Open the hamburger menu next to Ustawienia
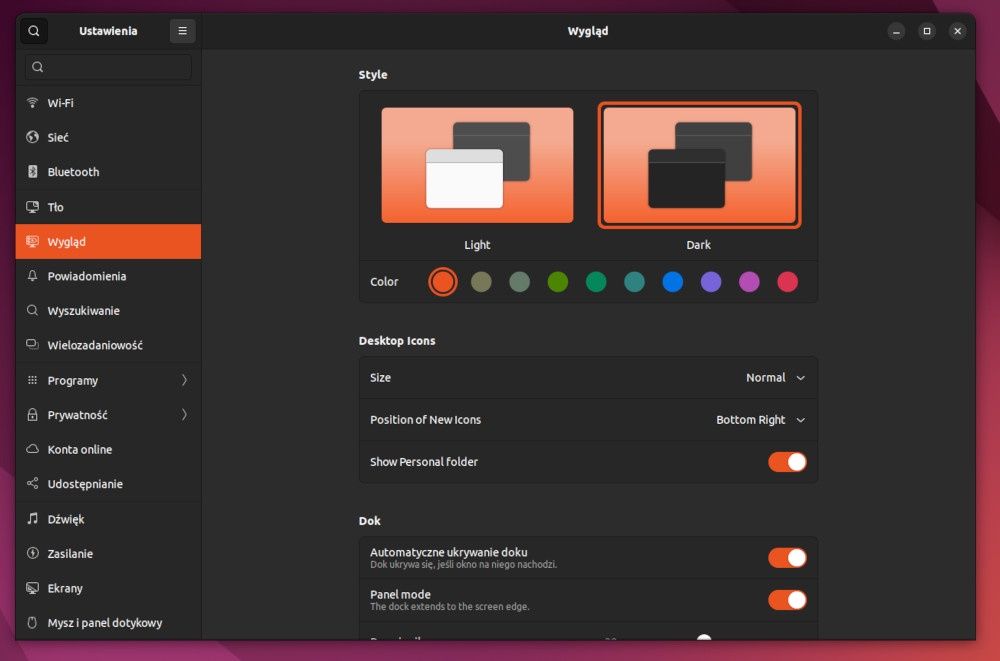 click(x=182, y=31)
